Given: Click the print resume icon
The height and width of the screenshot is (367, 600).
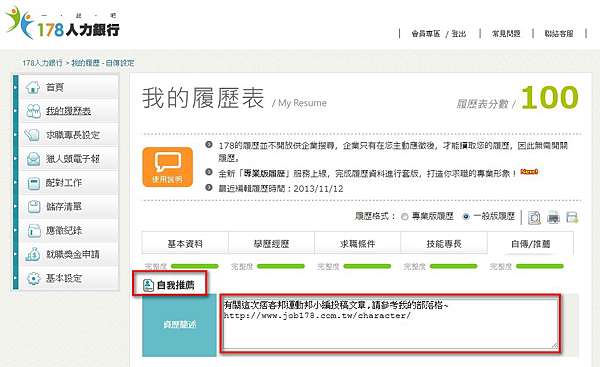Looking at the screenshot, I should [x=553, y=217].
